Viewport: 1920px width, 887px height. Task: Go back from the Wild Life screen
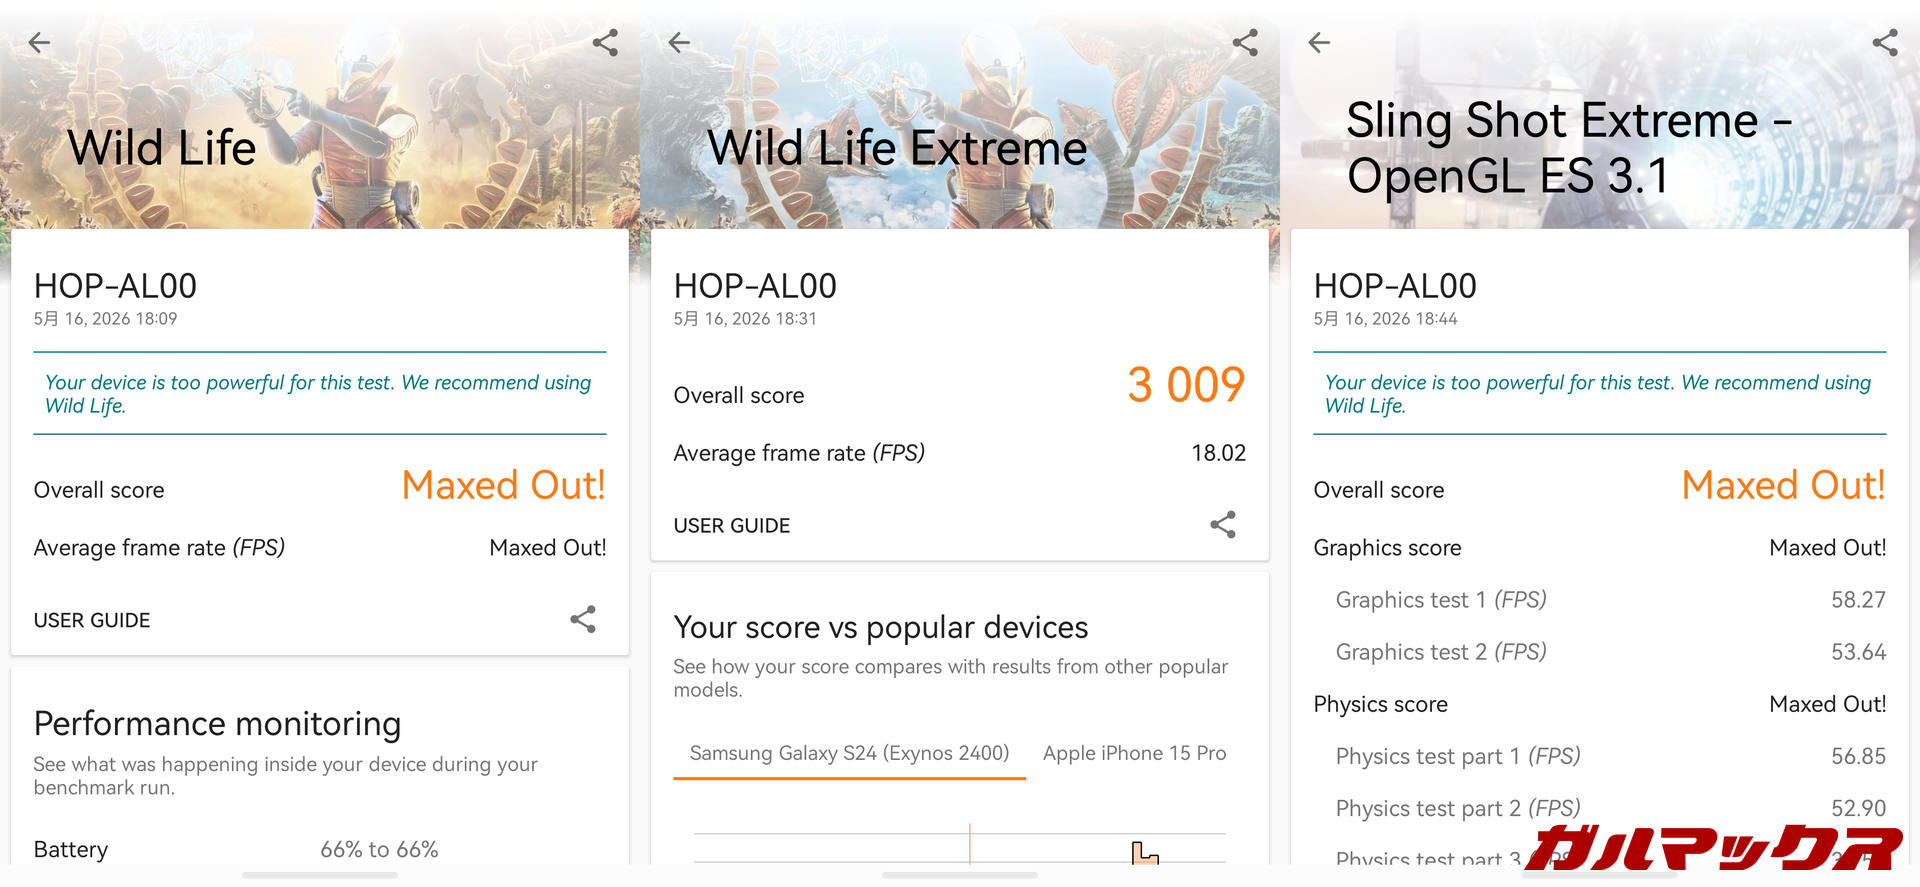point(39,43)
